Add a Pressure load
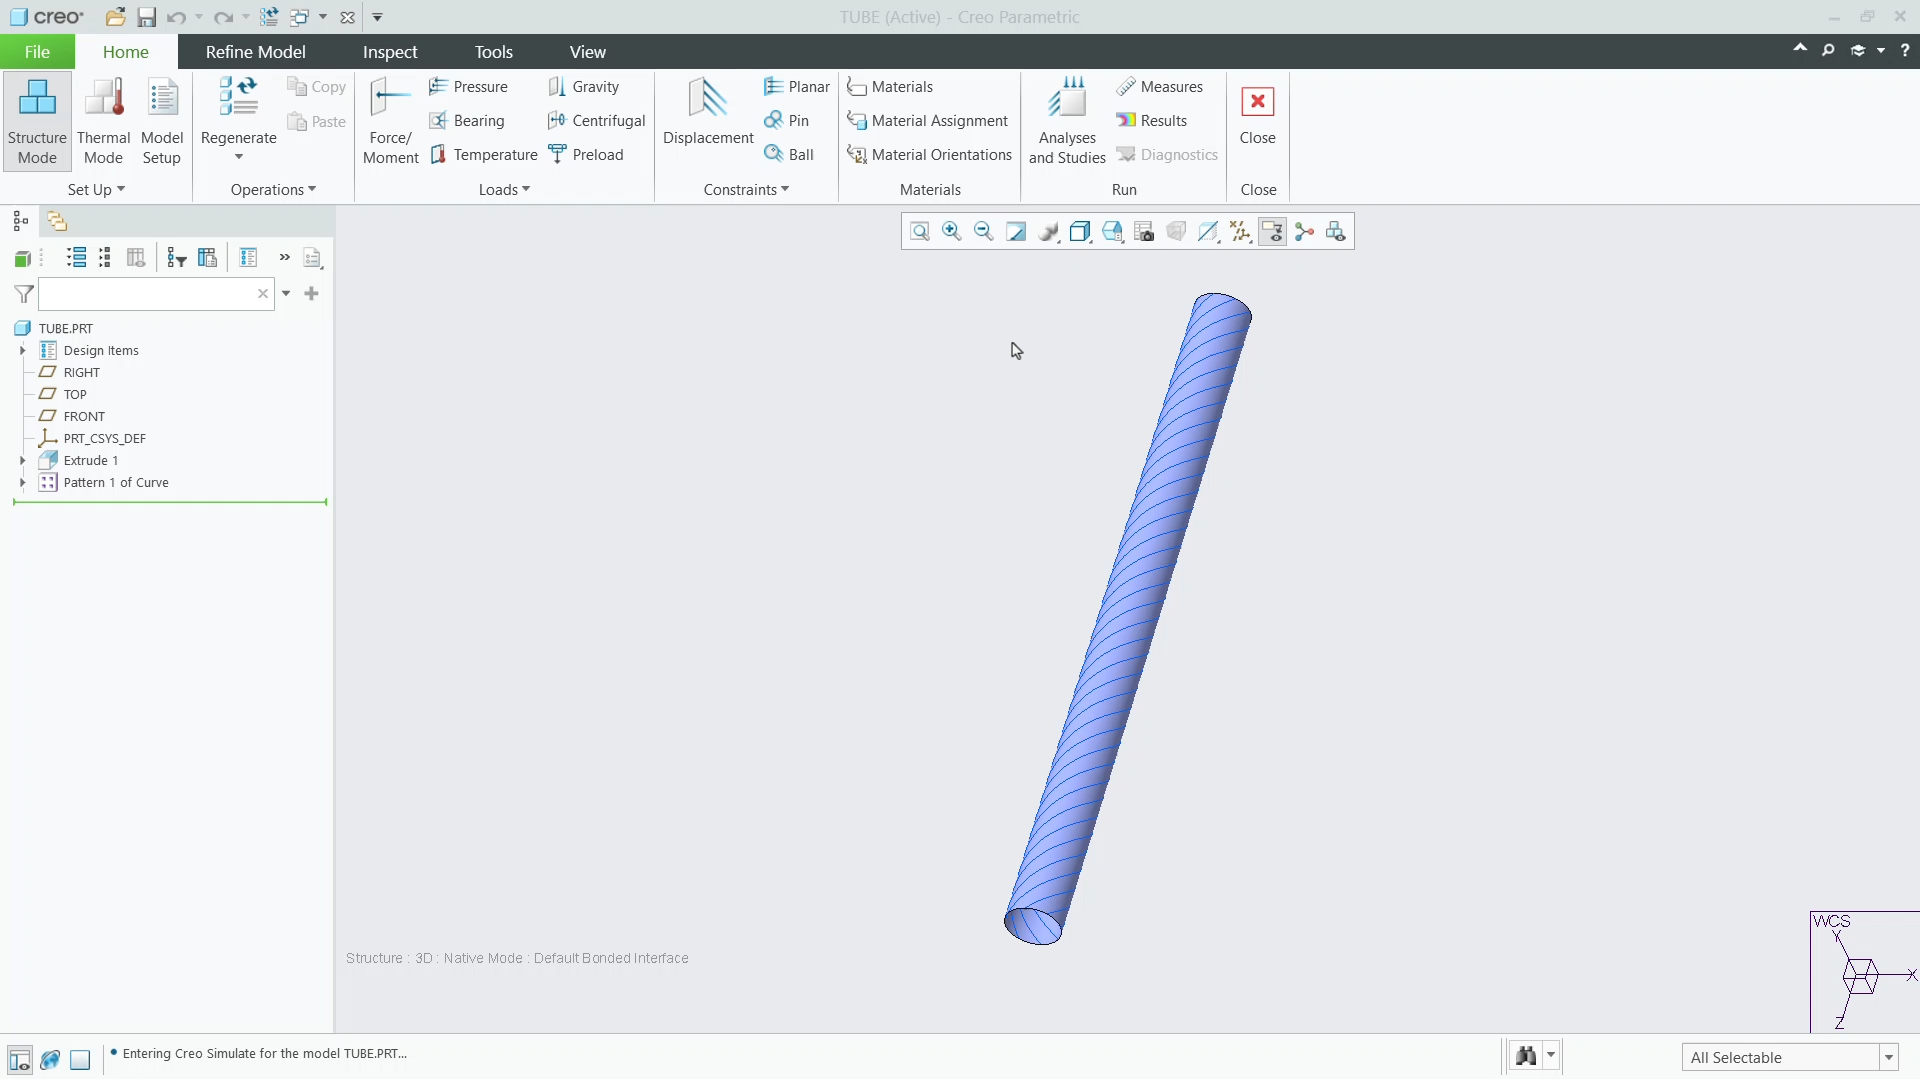The image size is (1920, 1080). tap(468, 87)
